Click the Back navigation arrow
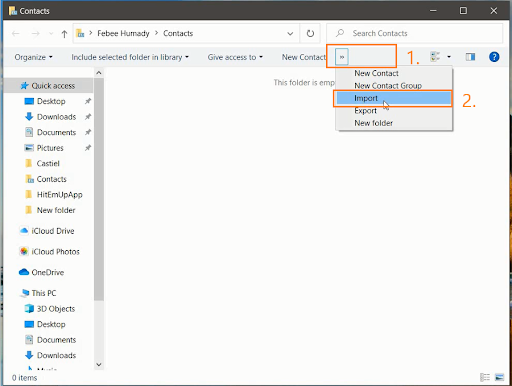The width and height of the screenshot is (512, 386). tap(16, 33)
